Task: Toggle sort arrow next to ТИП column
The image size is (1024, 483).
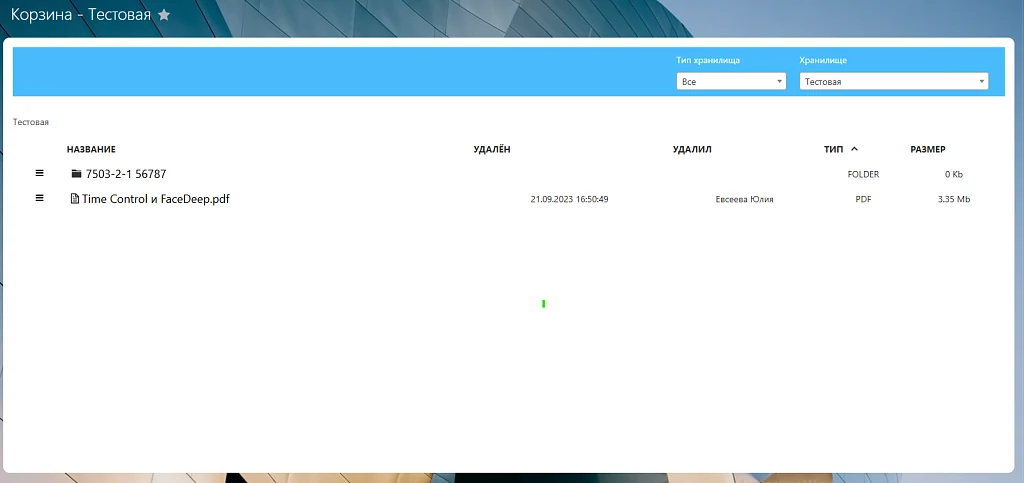Action: point(854,149)
